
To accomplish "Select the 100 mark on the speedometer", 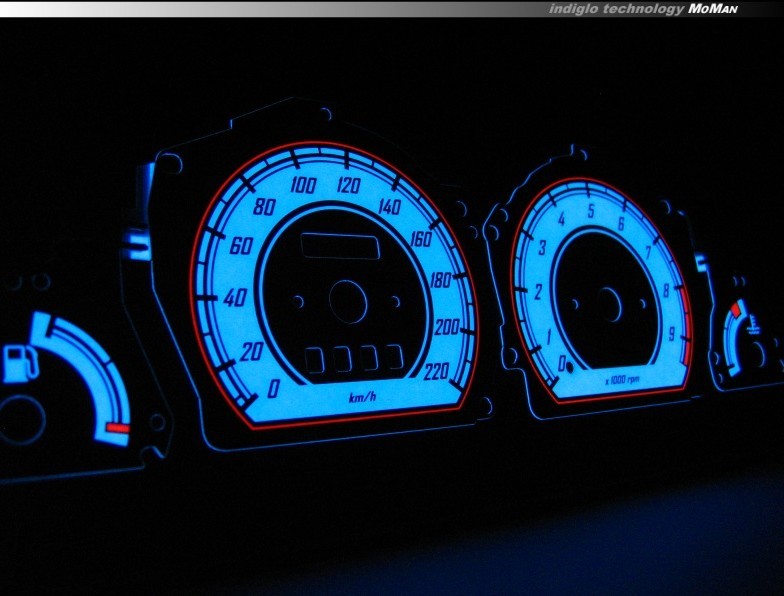I will [x=303, y=186].
